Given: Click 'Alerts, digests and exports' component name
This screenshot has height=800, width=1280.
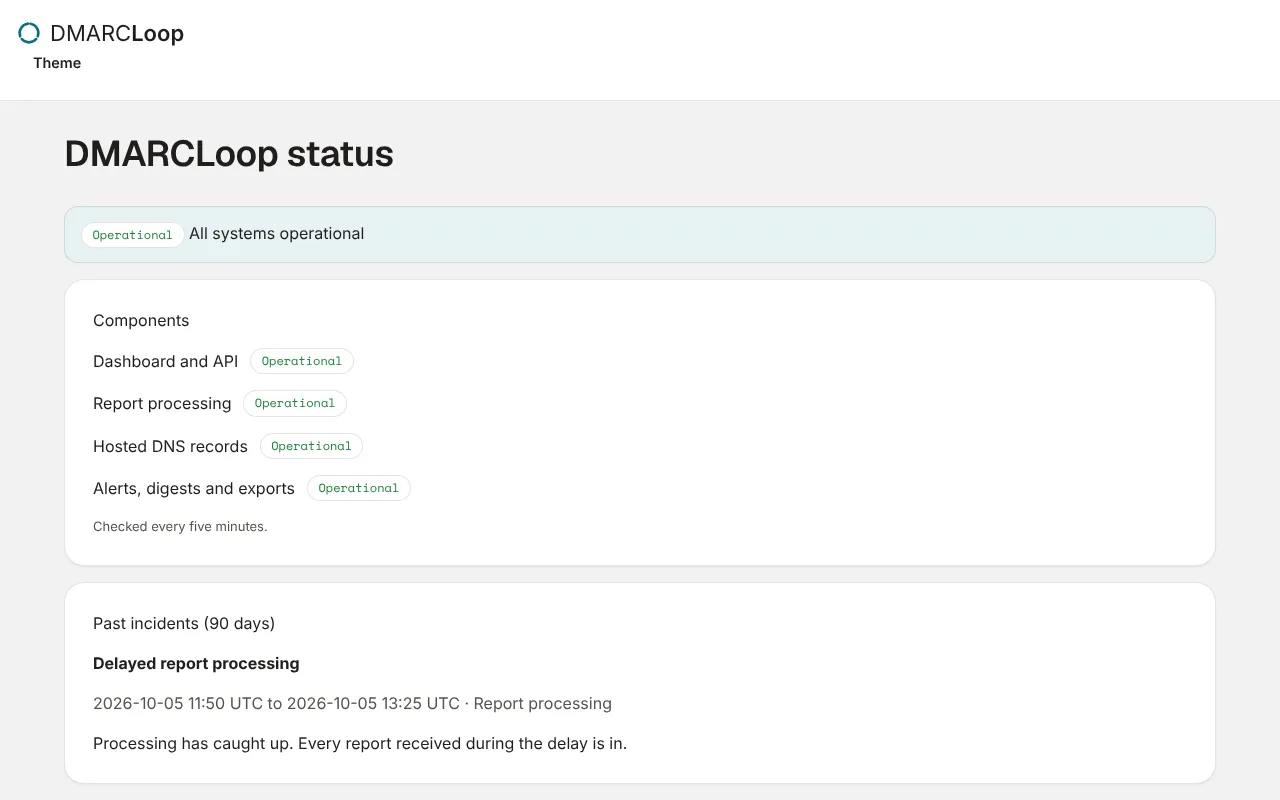Looking at the screenshot, I should tap(194, 489).
